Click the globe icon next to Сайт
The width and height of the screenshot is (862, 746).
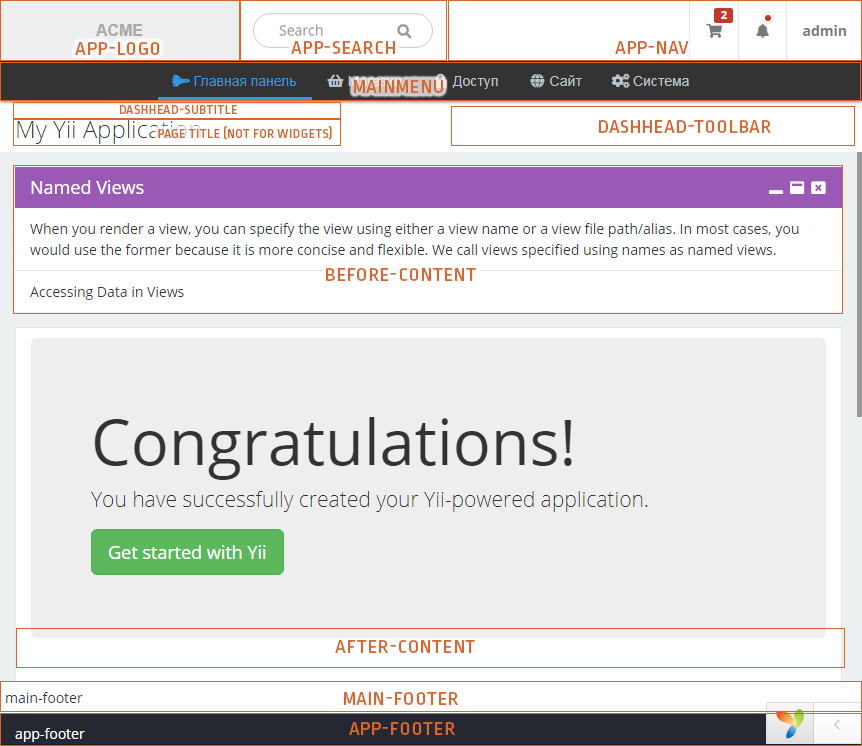point(537,81)
